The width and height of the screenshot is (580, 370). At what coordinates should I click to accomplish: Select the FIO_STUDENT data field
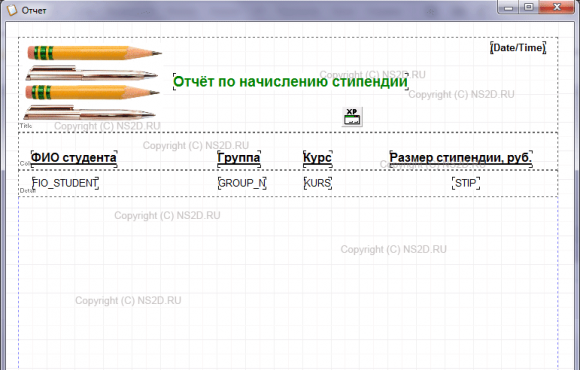tap(65, 183)
